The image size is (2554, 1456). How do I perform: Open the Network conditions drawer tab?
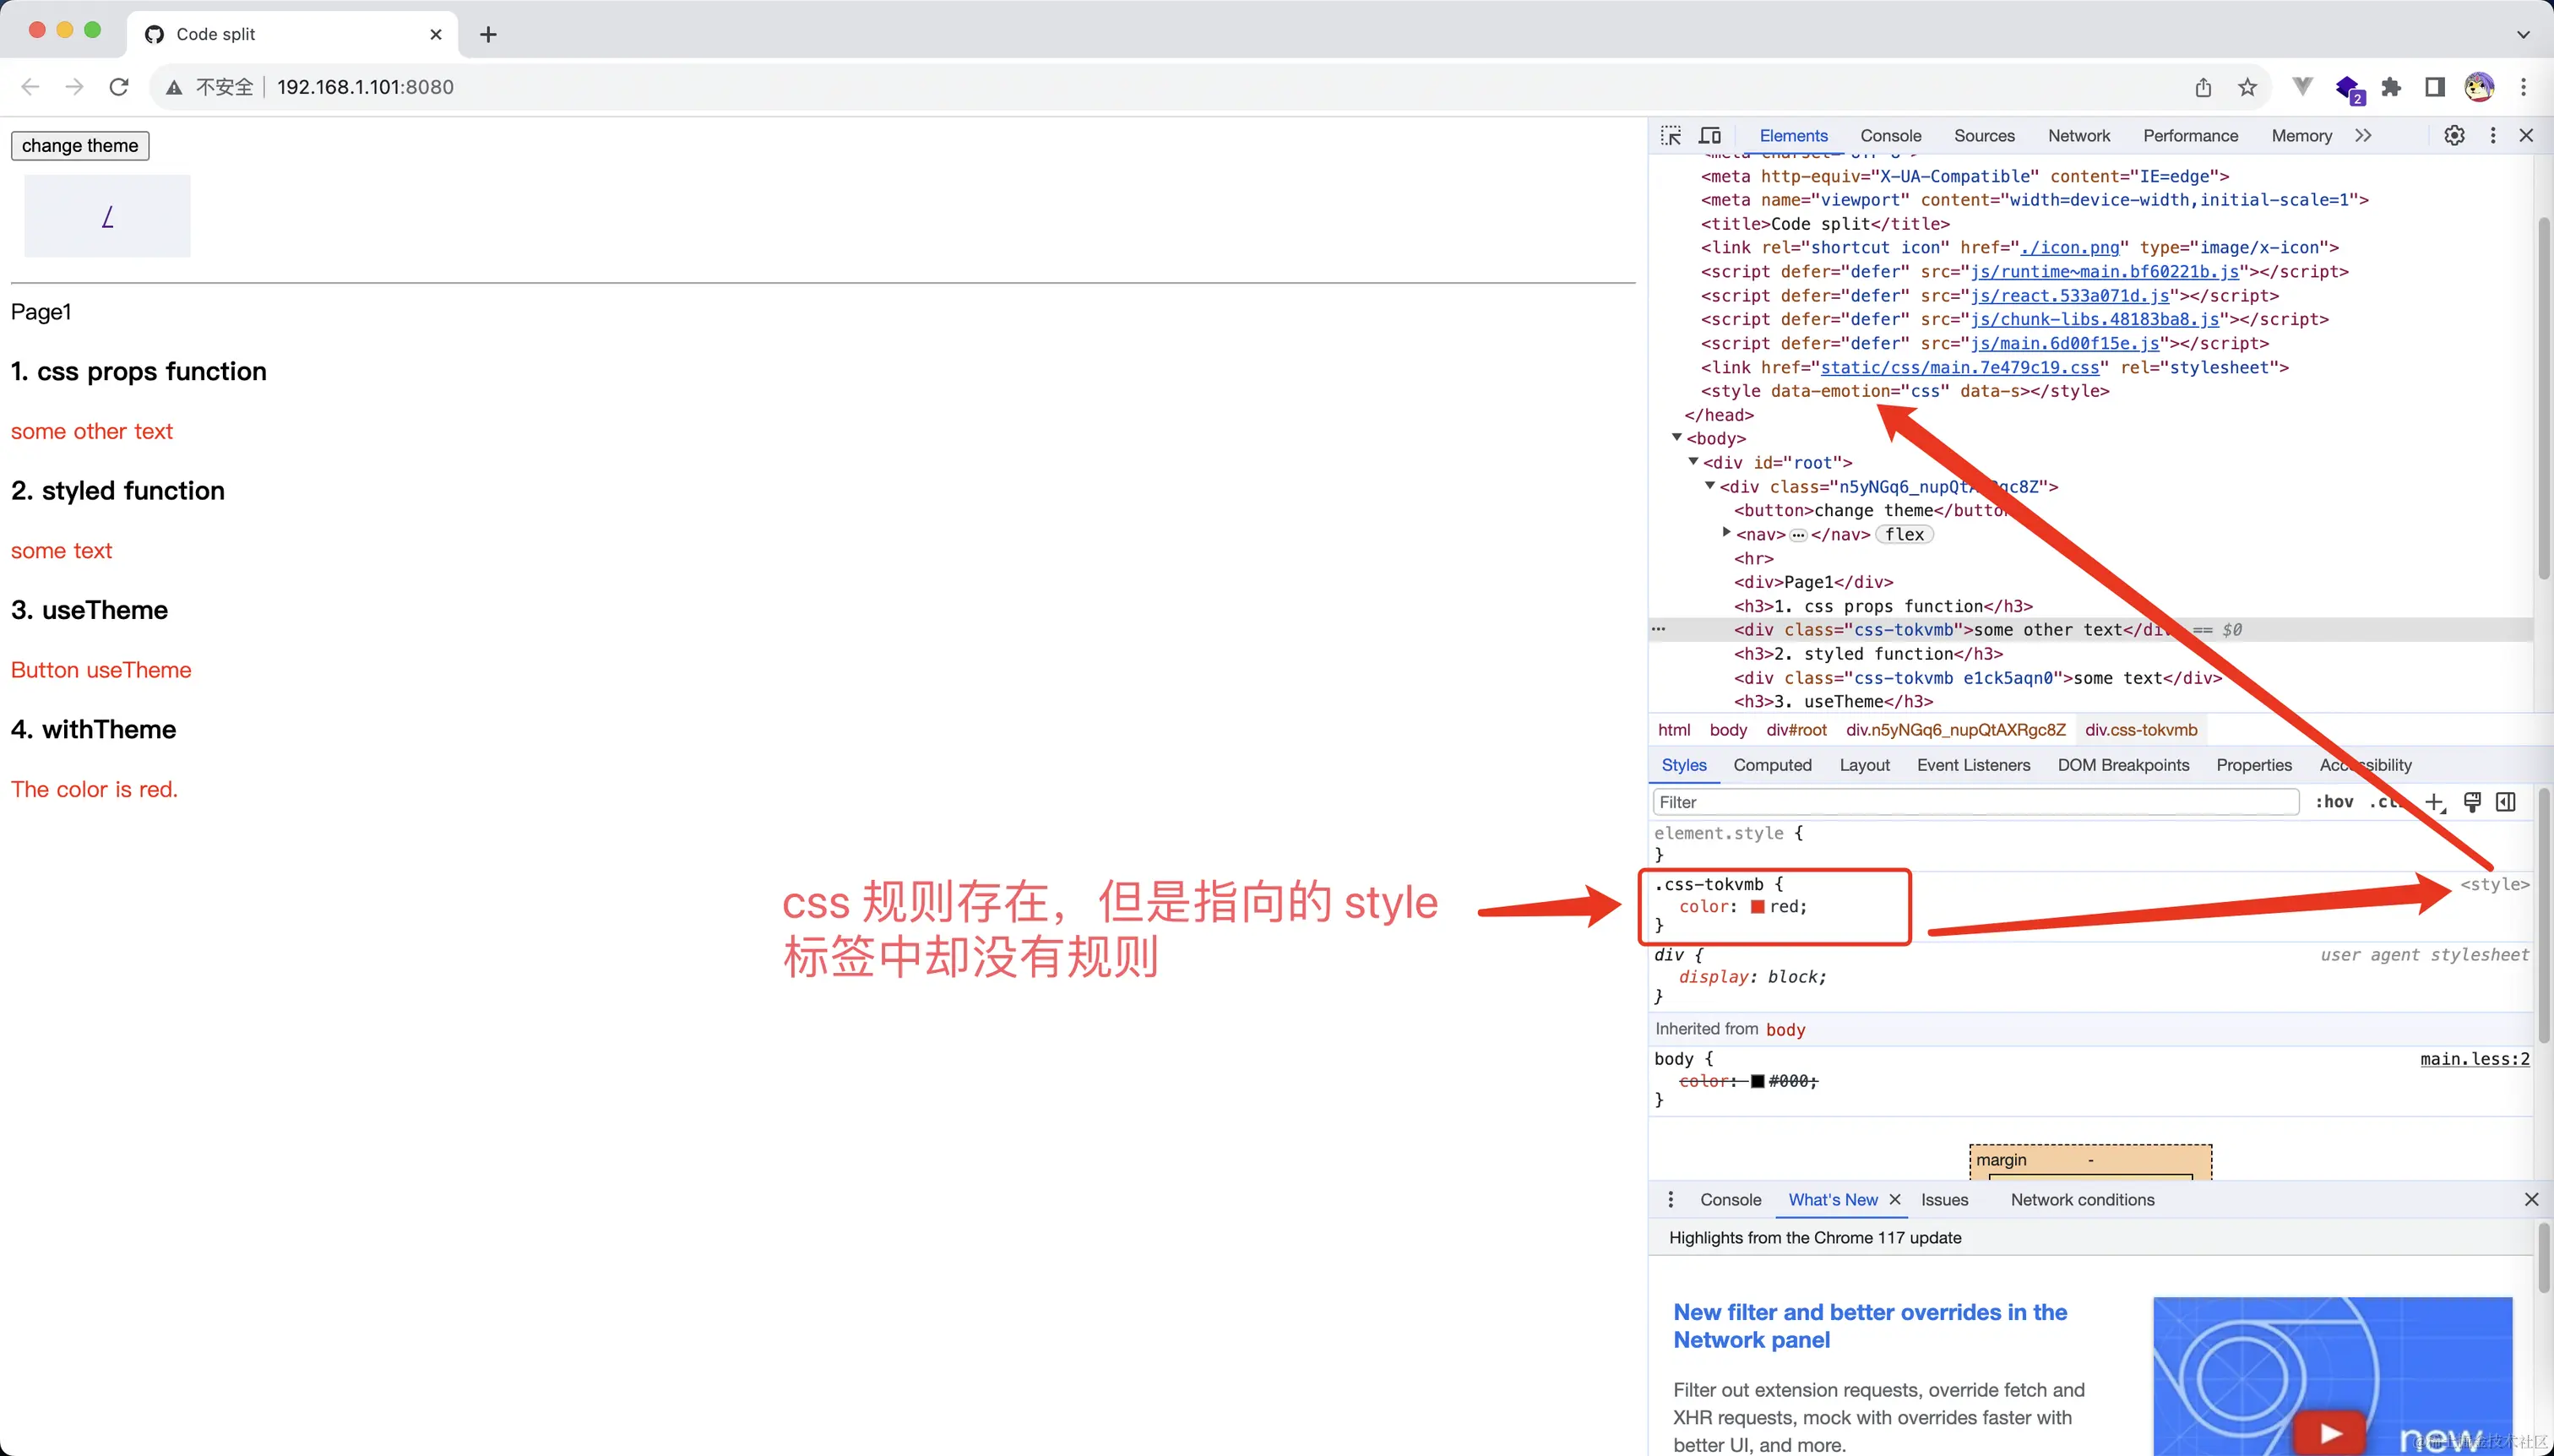pyautogui.click(x=2082, y=1199)
